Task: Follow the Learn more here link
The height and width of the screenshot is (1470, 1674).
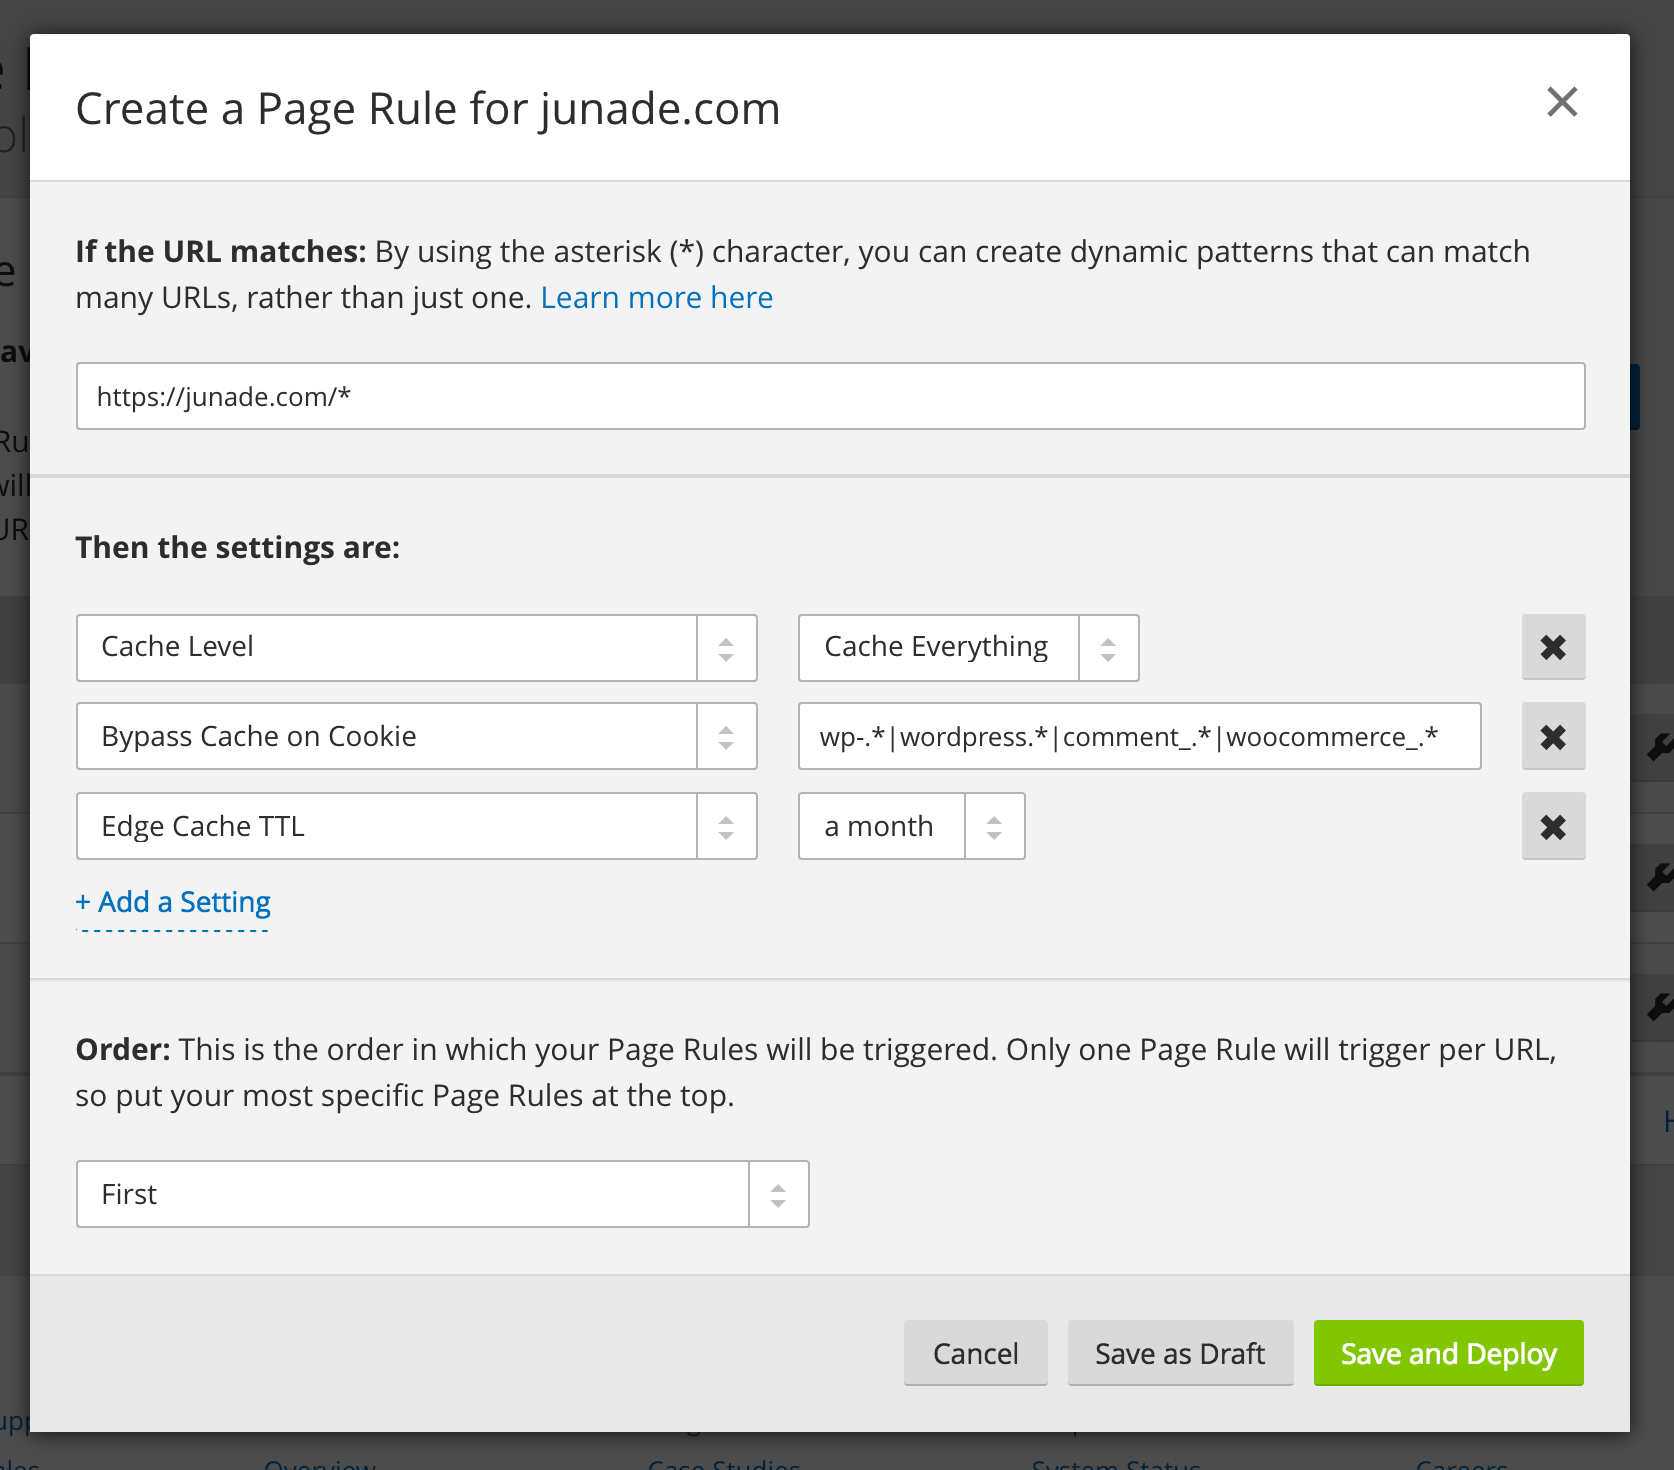Action: pyautogui.click(x=656, y=297)
